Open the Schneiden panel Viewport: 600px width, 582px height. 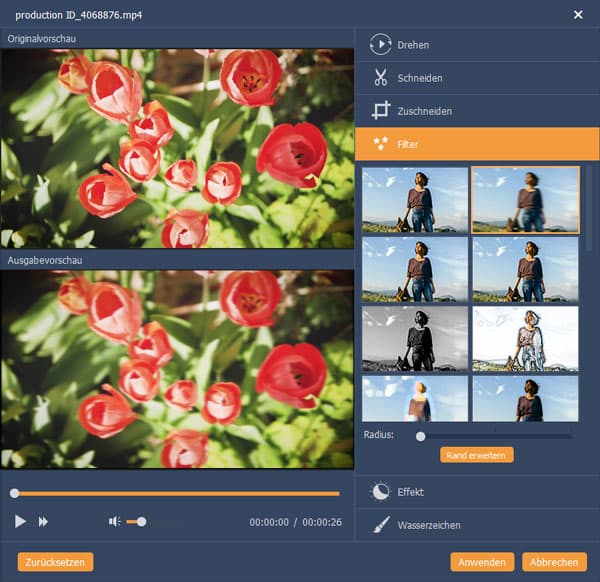[x=420, y=78]
